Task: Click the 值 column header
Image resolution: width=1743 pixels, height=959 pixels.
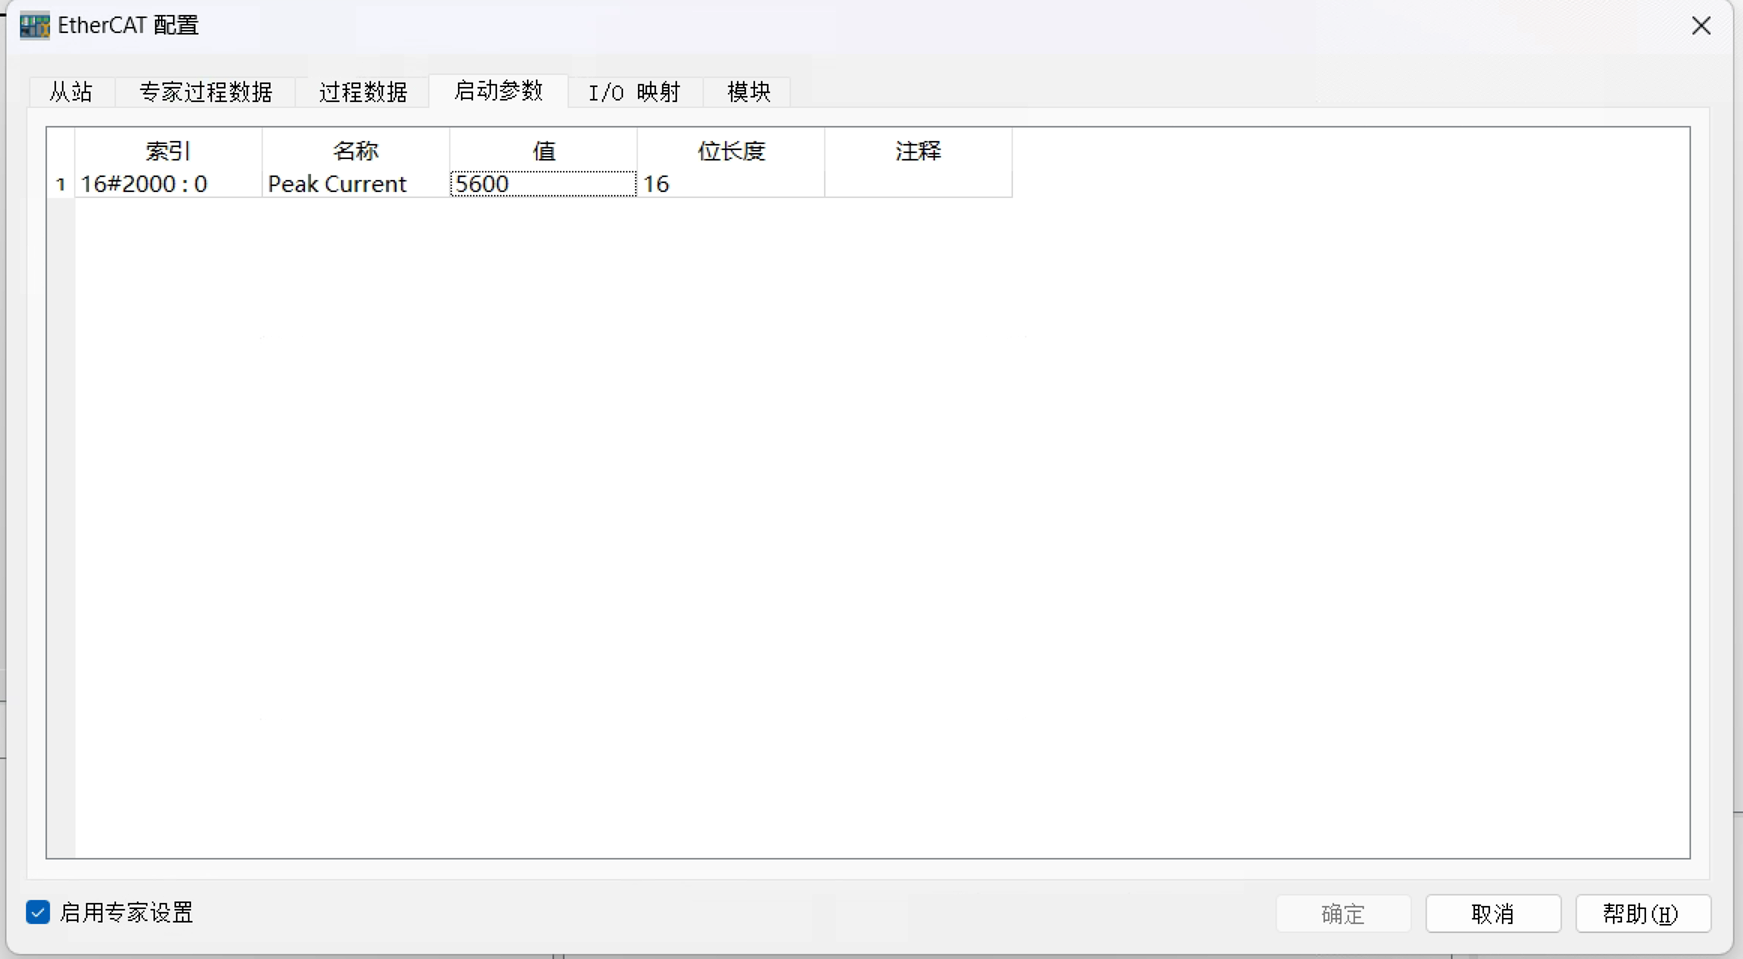Action: tap(543, 150)
